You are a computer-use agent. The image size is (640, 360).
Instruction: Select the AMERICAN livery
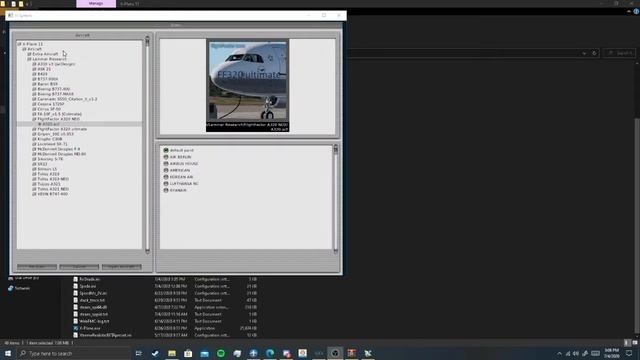(176, 170)
